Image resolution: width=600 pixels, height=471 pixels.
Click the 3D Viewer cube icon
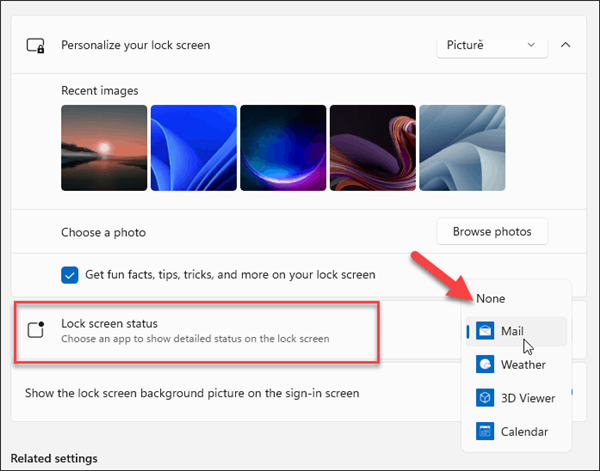pyautogui.click(x=484, y=398)
